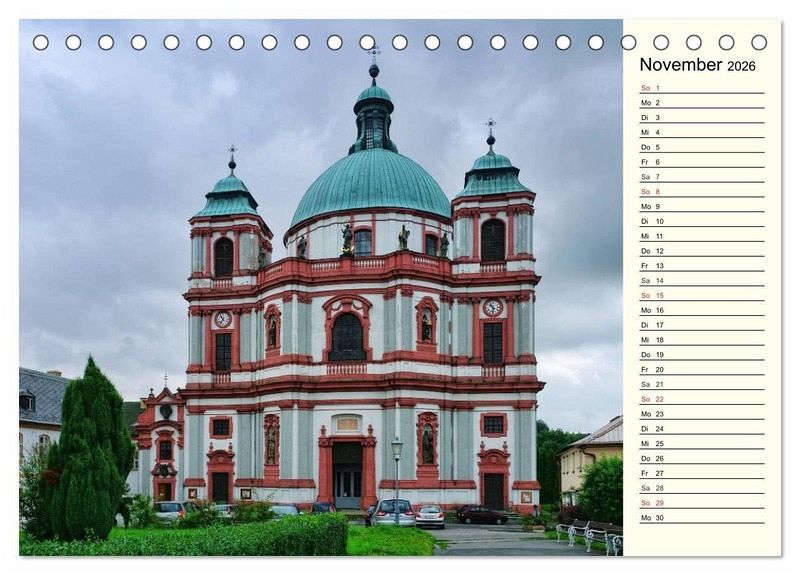Click the 'November' month heading
The height and width of the screenshot is (575, 800).
681,65
